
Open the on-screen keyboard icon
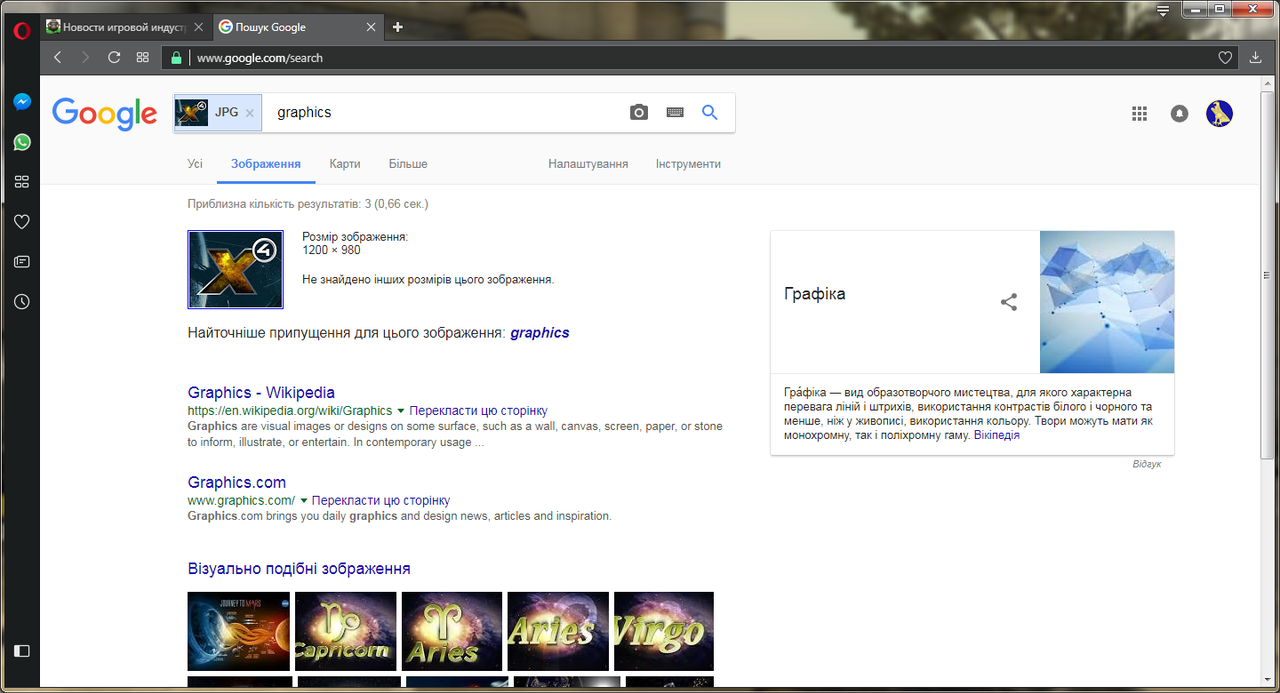coord(675,113)
